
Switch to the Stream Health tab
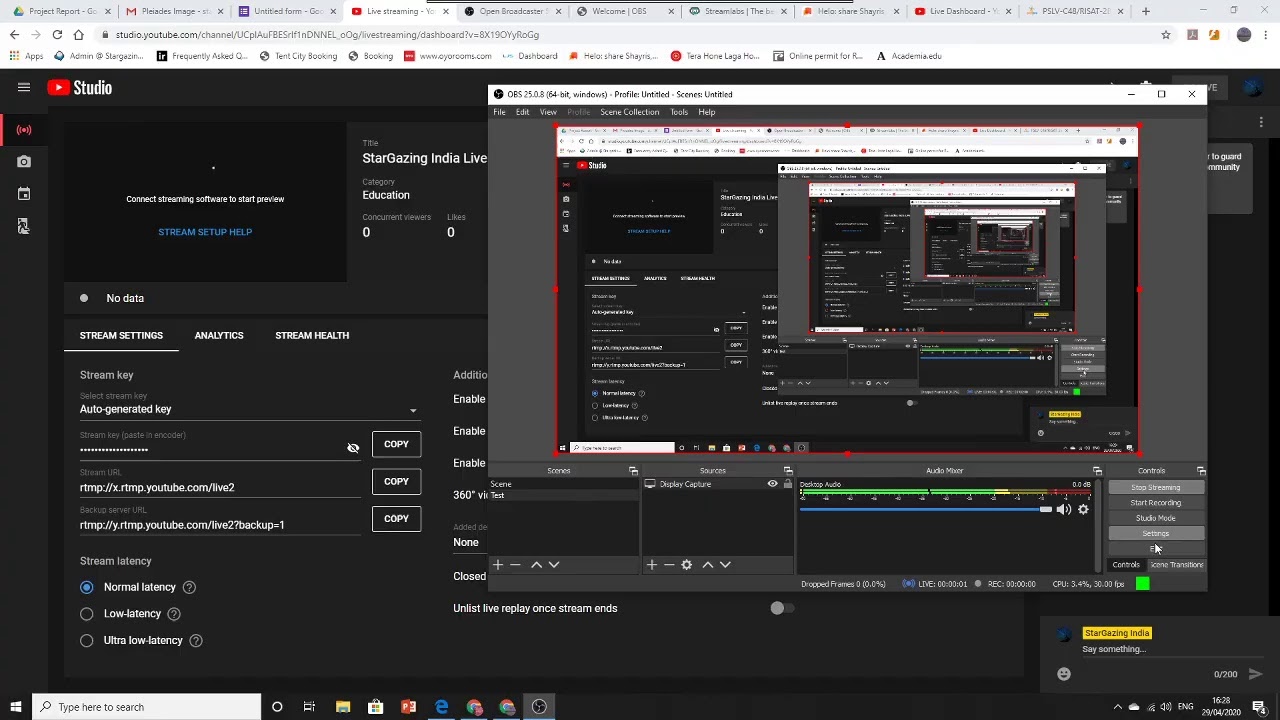(312, 335)
